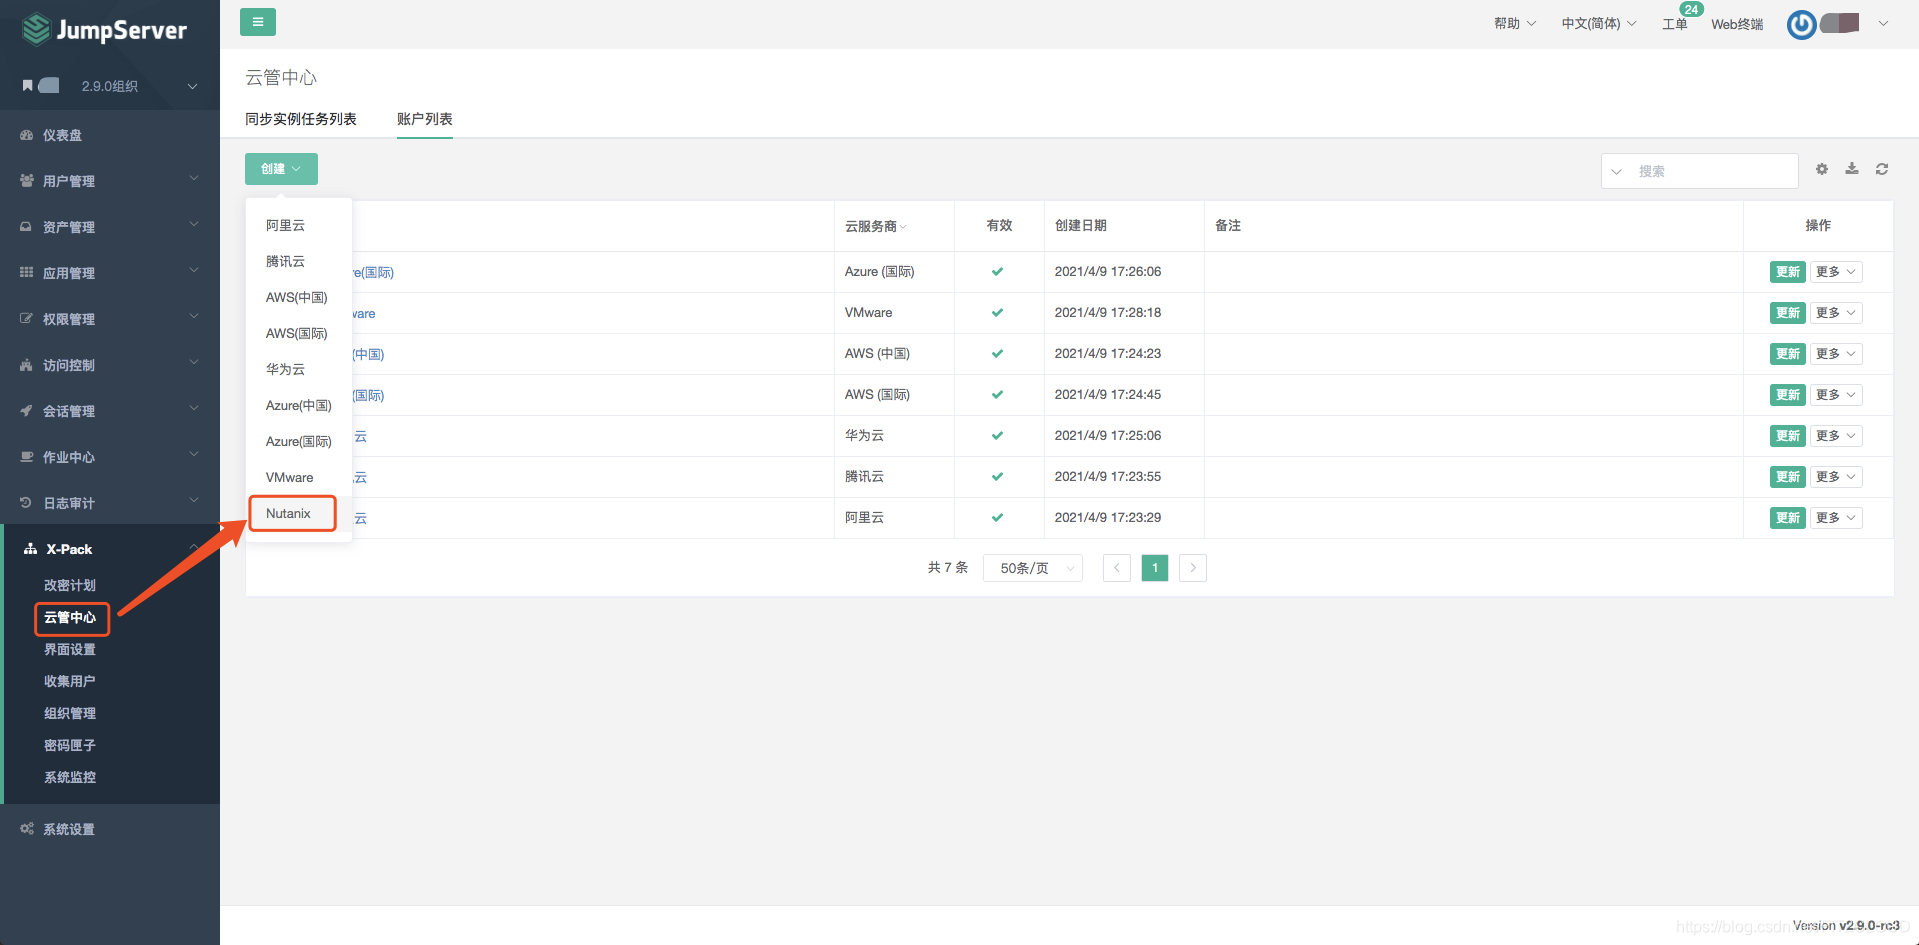Open the Web终端 link
1919x945 pixels.
point(1737,24)
